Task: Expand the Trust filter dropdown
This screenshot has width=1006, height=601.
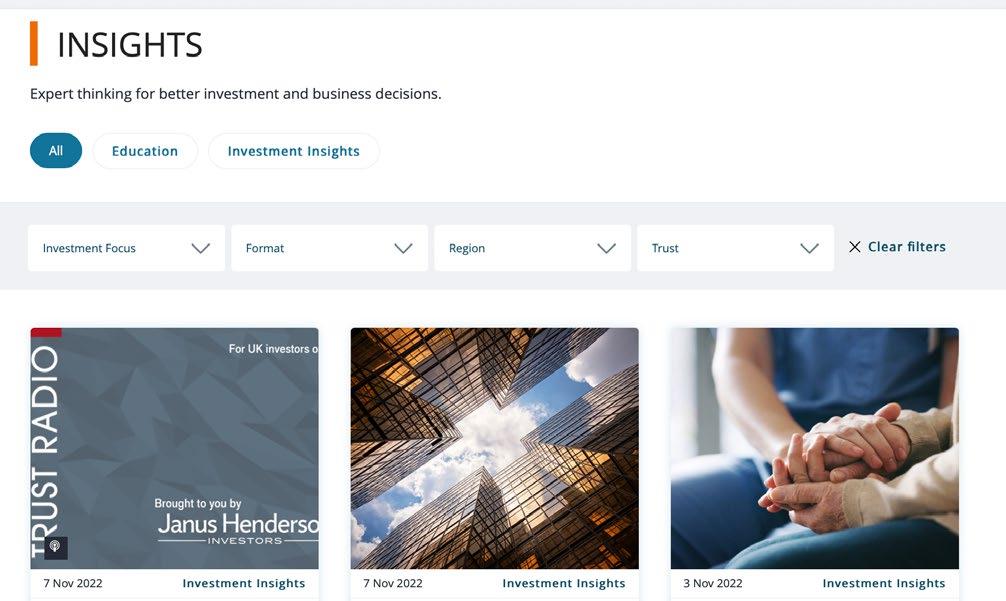Action: click(735, 248)
